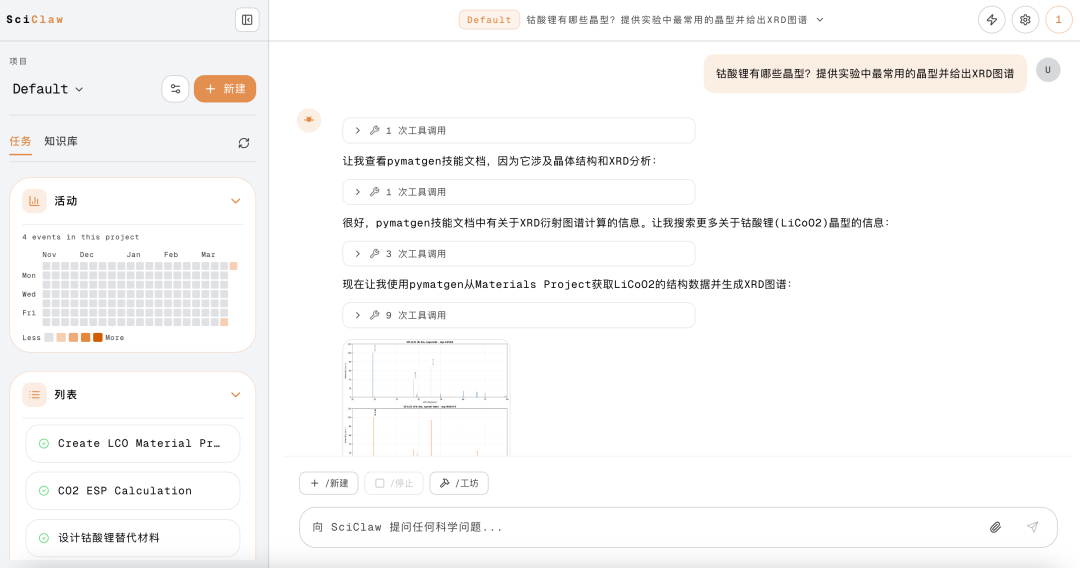Click the notification badge showing 1

(1058, 19)
